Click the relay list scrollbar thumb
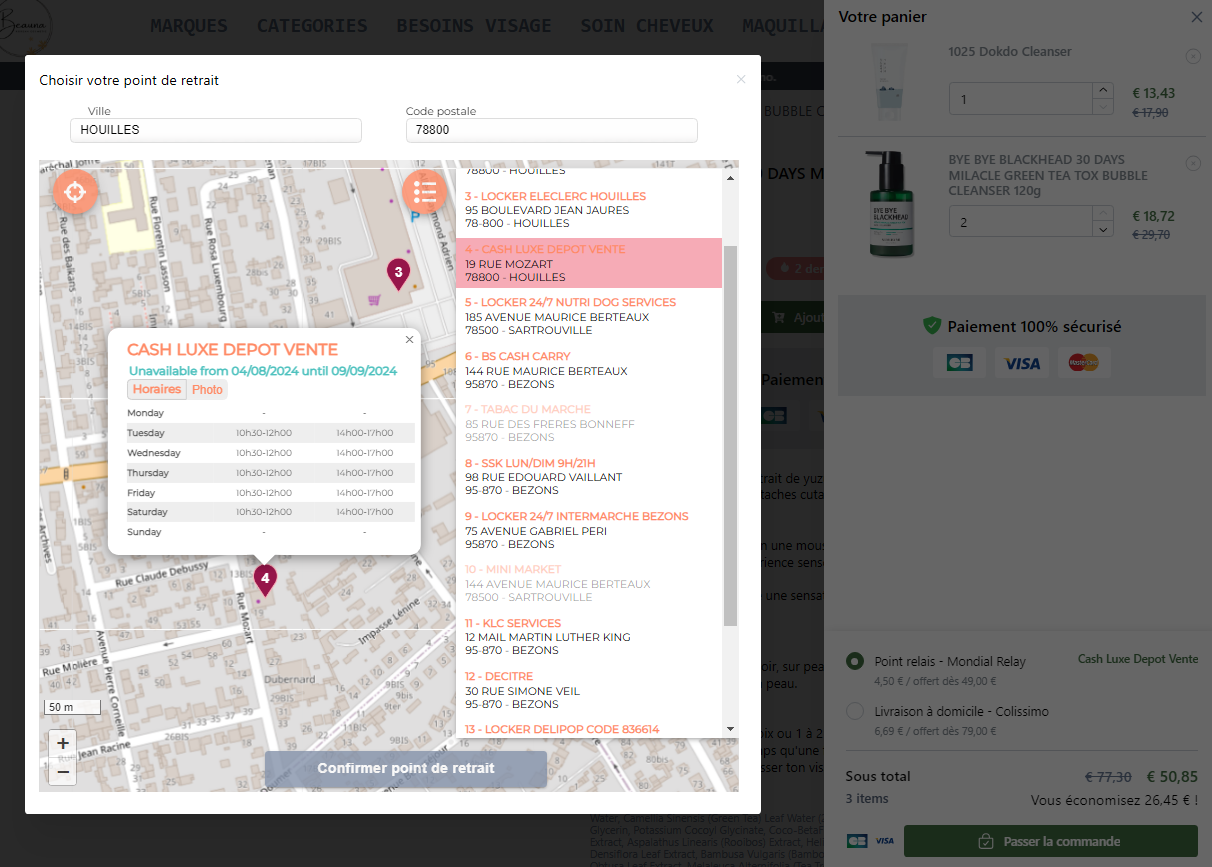 pyautogui.click(x=730, y=435)
